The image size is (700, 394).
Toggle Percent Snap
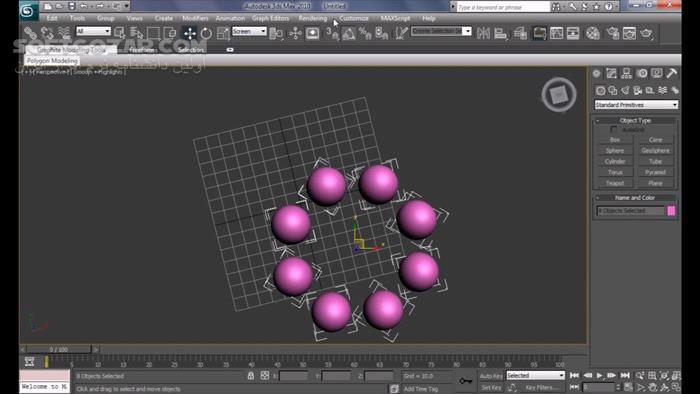(365, 33)
